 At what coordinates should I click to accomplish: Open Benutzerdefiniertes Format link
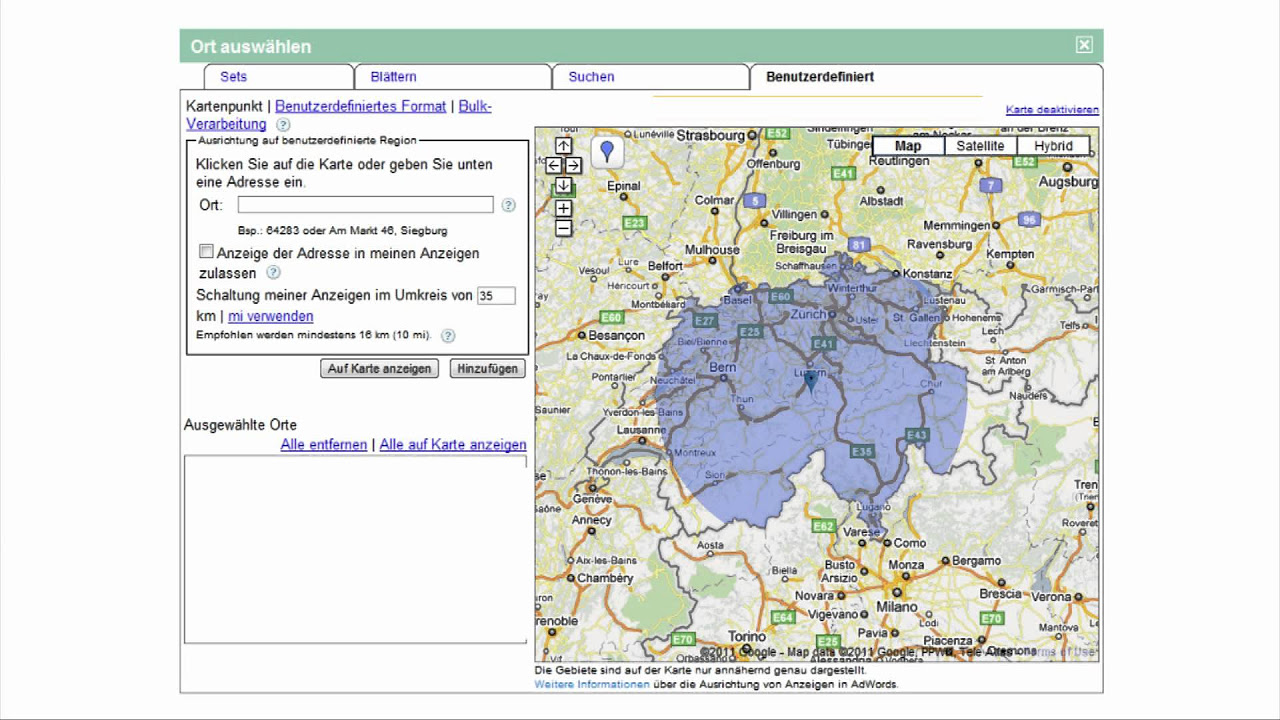pyautogui.click(x=360, y=106)
